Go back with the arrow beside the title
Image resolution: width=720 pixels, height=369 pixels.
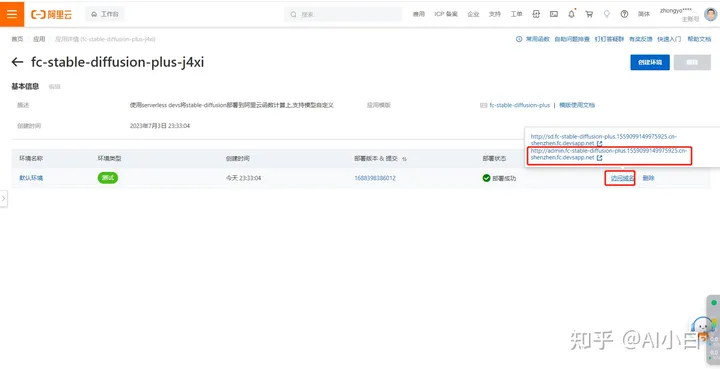(17, 62)
